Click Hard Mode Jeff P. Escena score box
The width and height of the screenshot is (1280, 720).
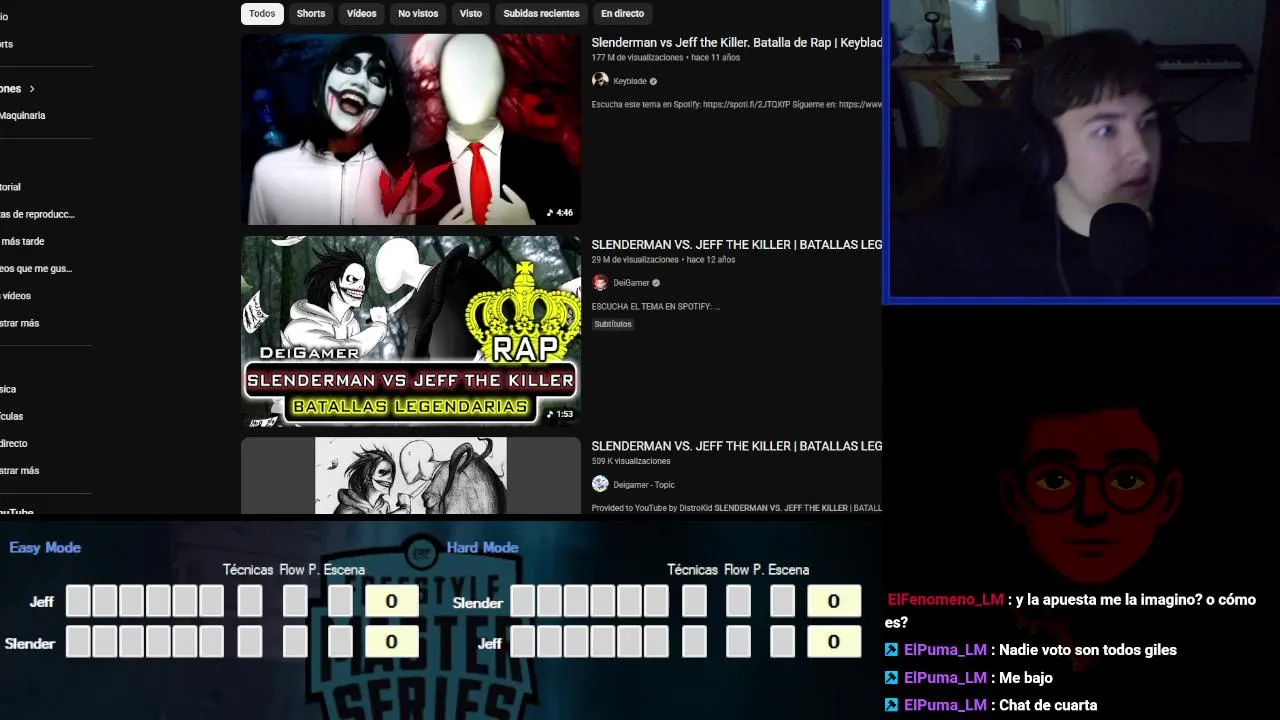pos(783,642)
